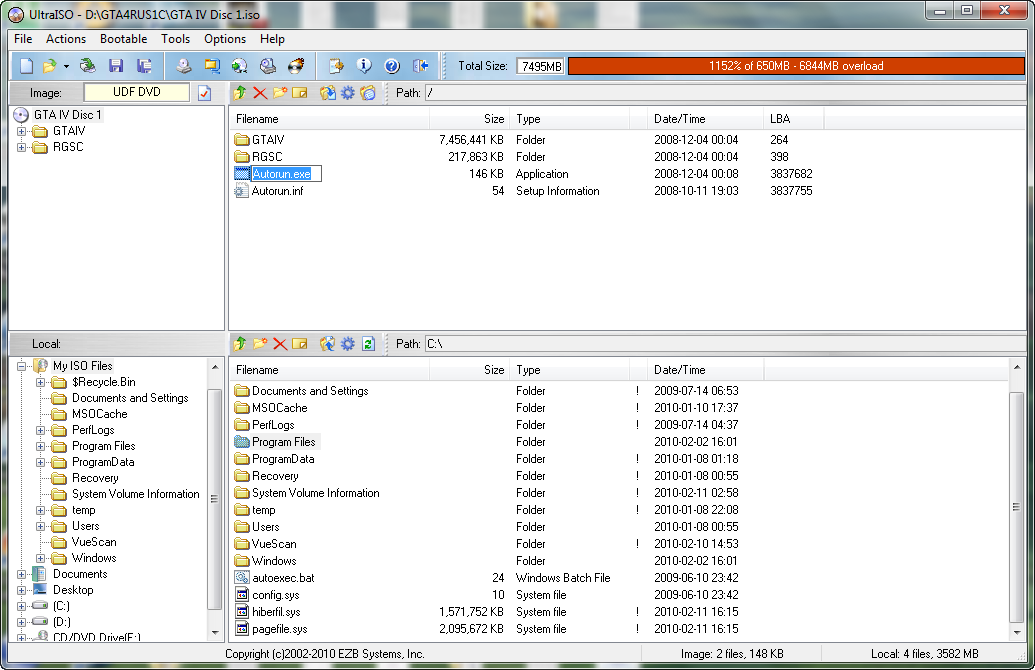Click the Extract icon in image toolbar
The height and width of the screenshot is (670, 1035).
(327, 93)
